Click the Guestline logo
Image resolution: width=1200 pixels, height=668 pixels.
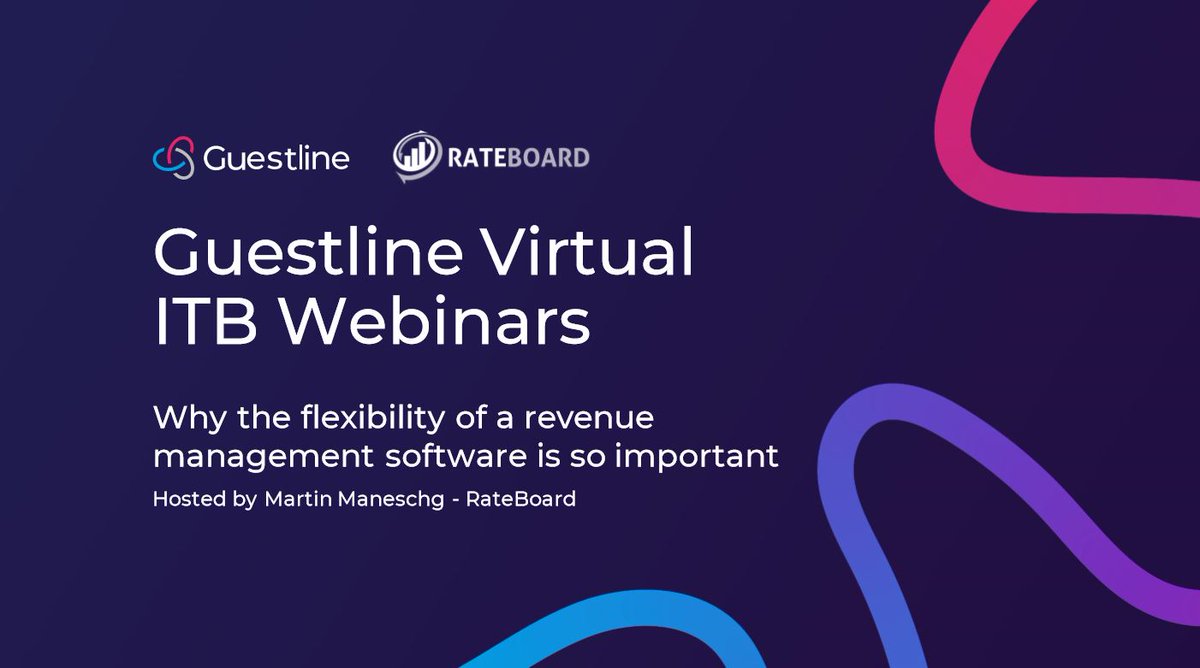tap(251, 158)
